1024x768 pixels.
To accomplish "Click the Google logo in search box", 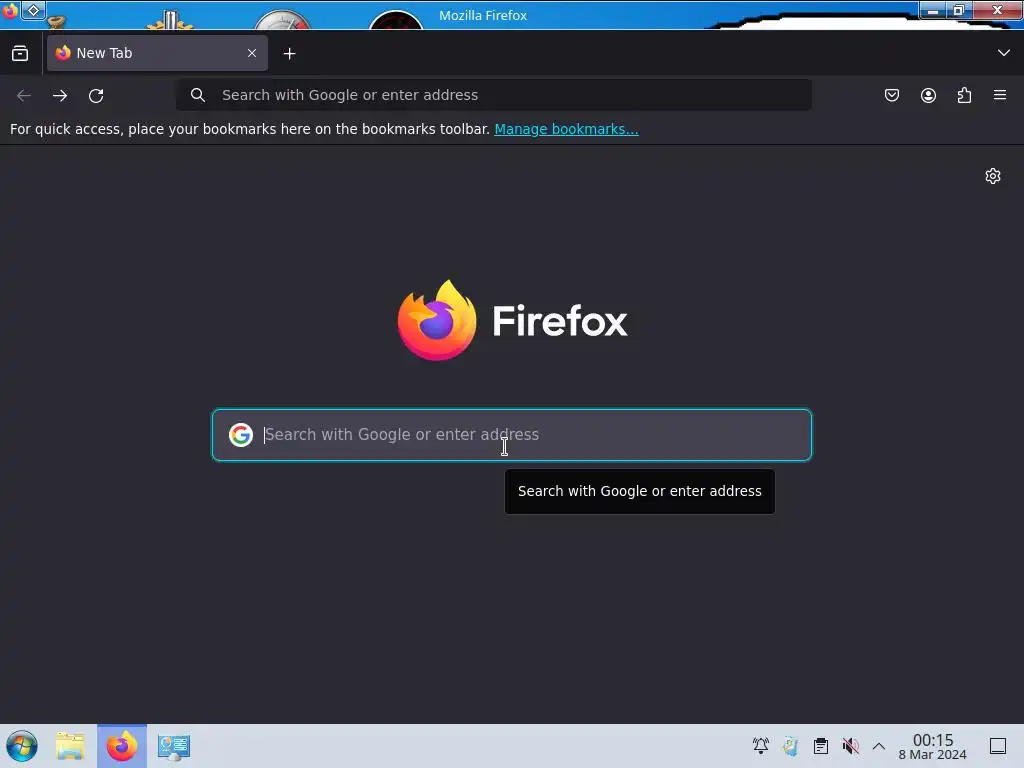I will [x=241, y=435].
